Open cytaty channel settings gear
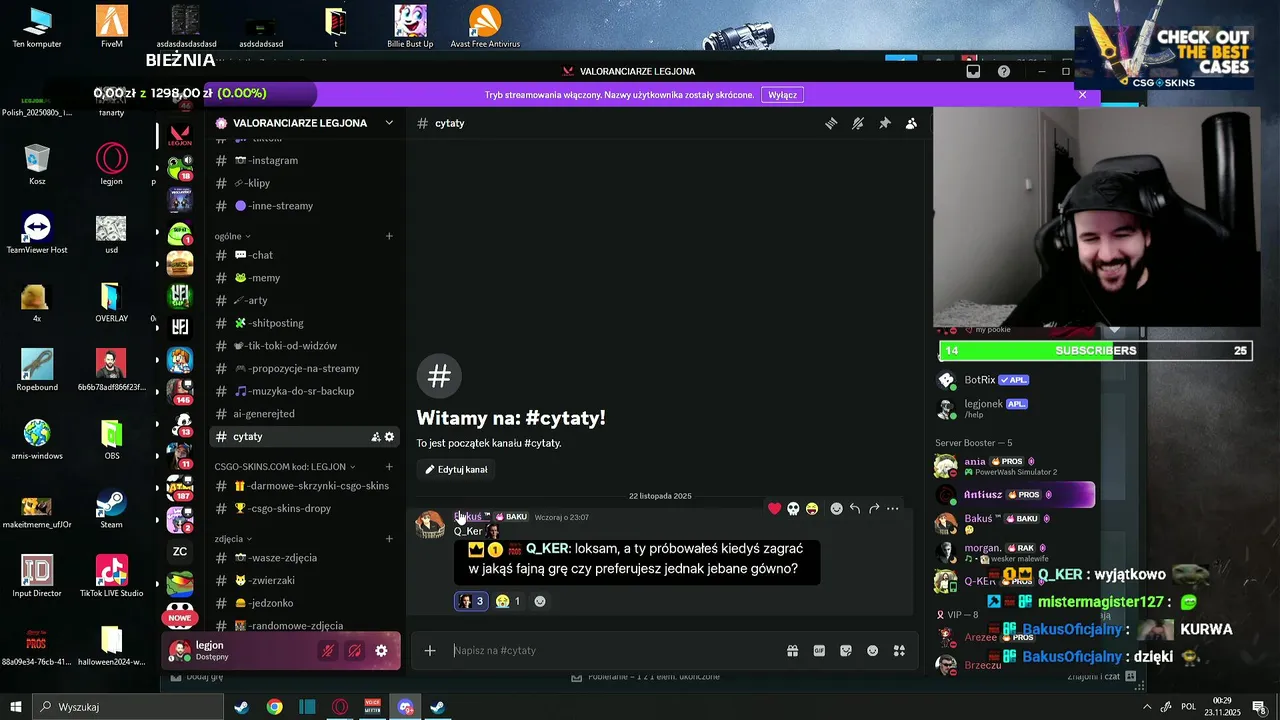 point(390,437)
